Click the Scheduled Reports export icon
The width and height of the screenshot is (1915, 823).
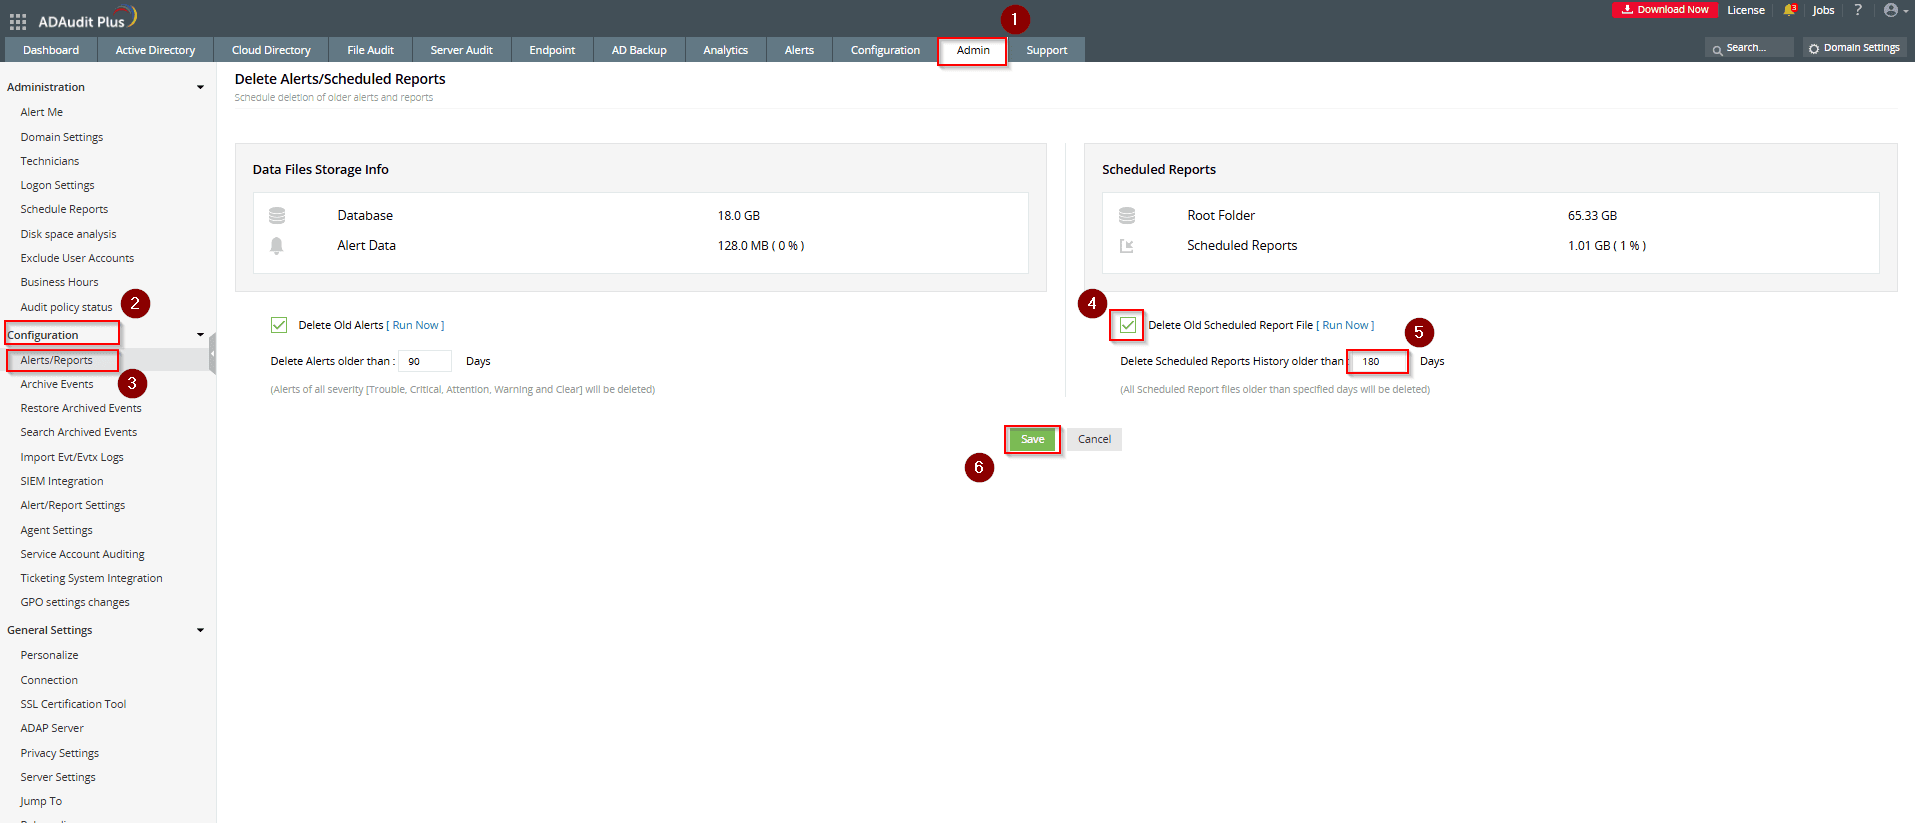[1127, 246]
